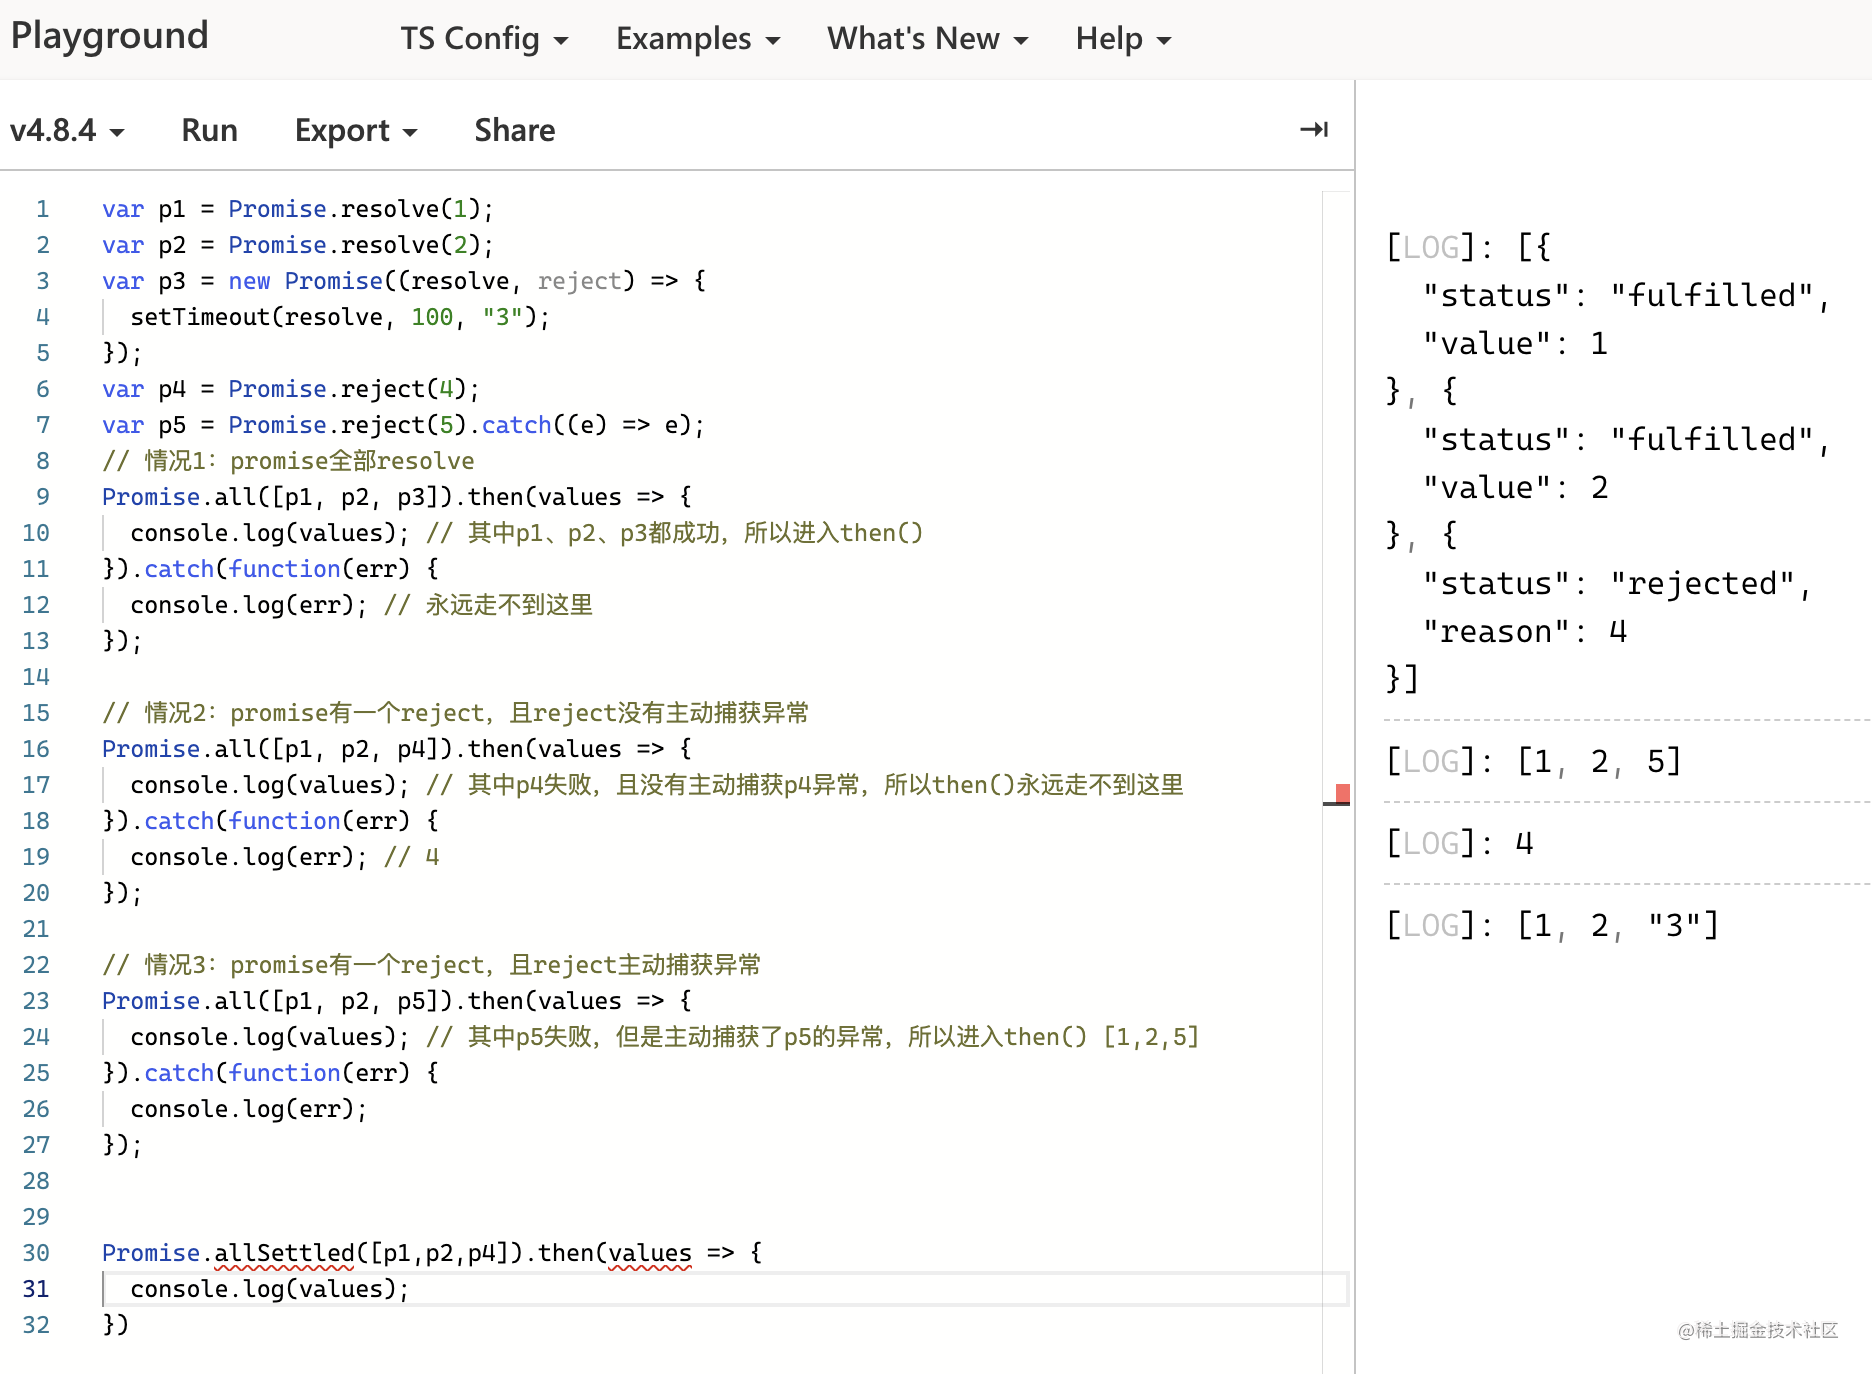The width and height of the screenshot is (1872, 1374).
Task: Open the TS Config dropdown menu
Action: (484, 39)
